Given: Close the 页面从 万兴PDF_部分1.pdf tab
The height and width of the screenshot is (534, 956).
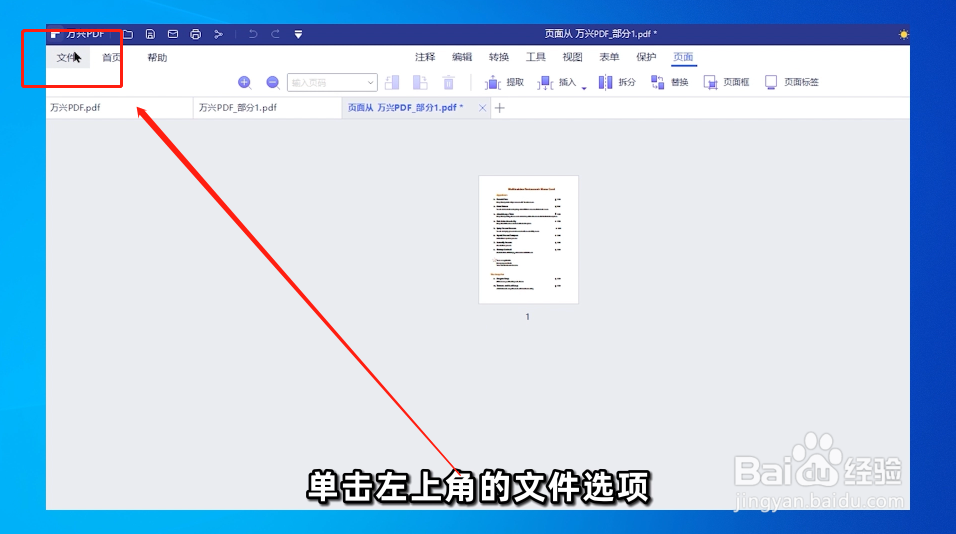Looking at the screenshot, I should [x=482, y=108].
